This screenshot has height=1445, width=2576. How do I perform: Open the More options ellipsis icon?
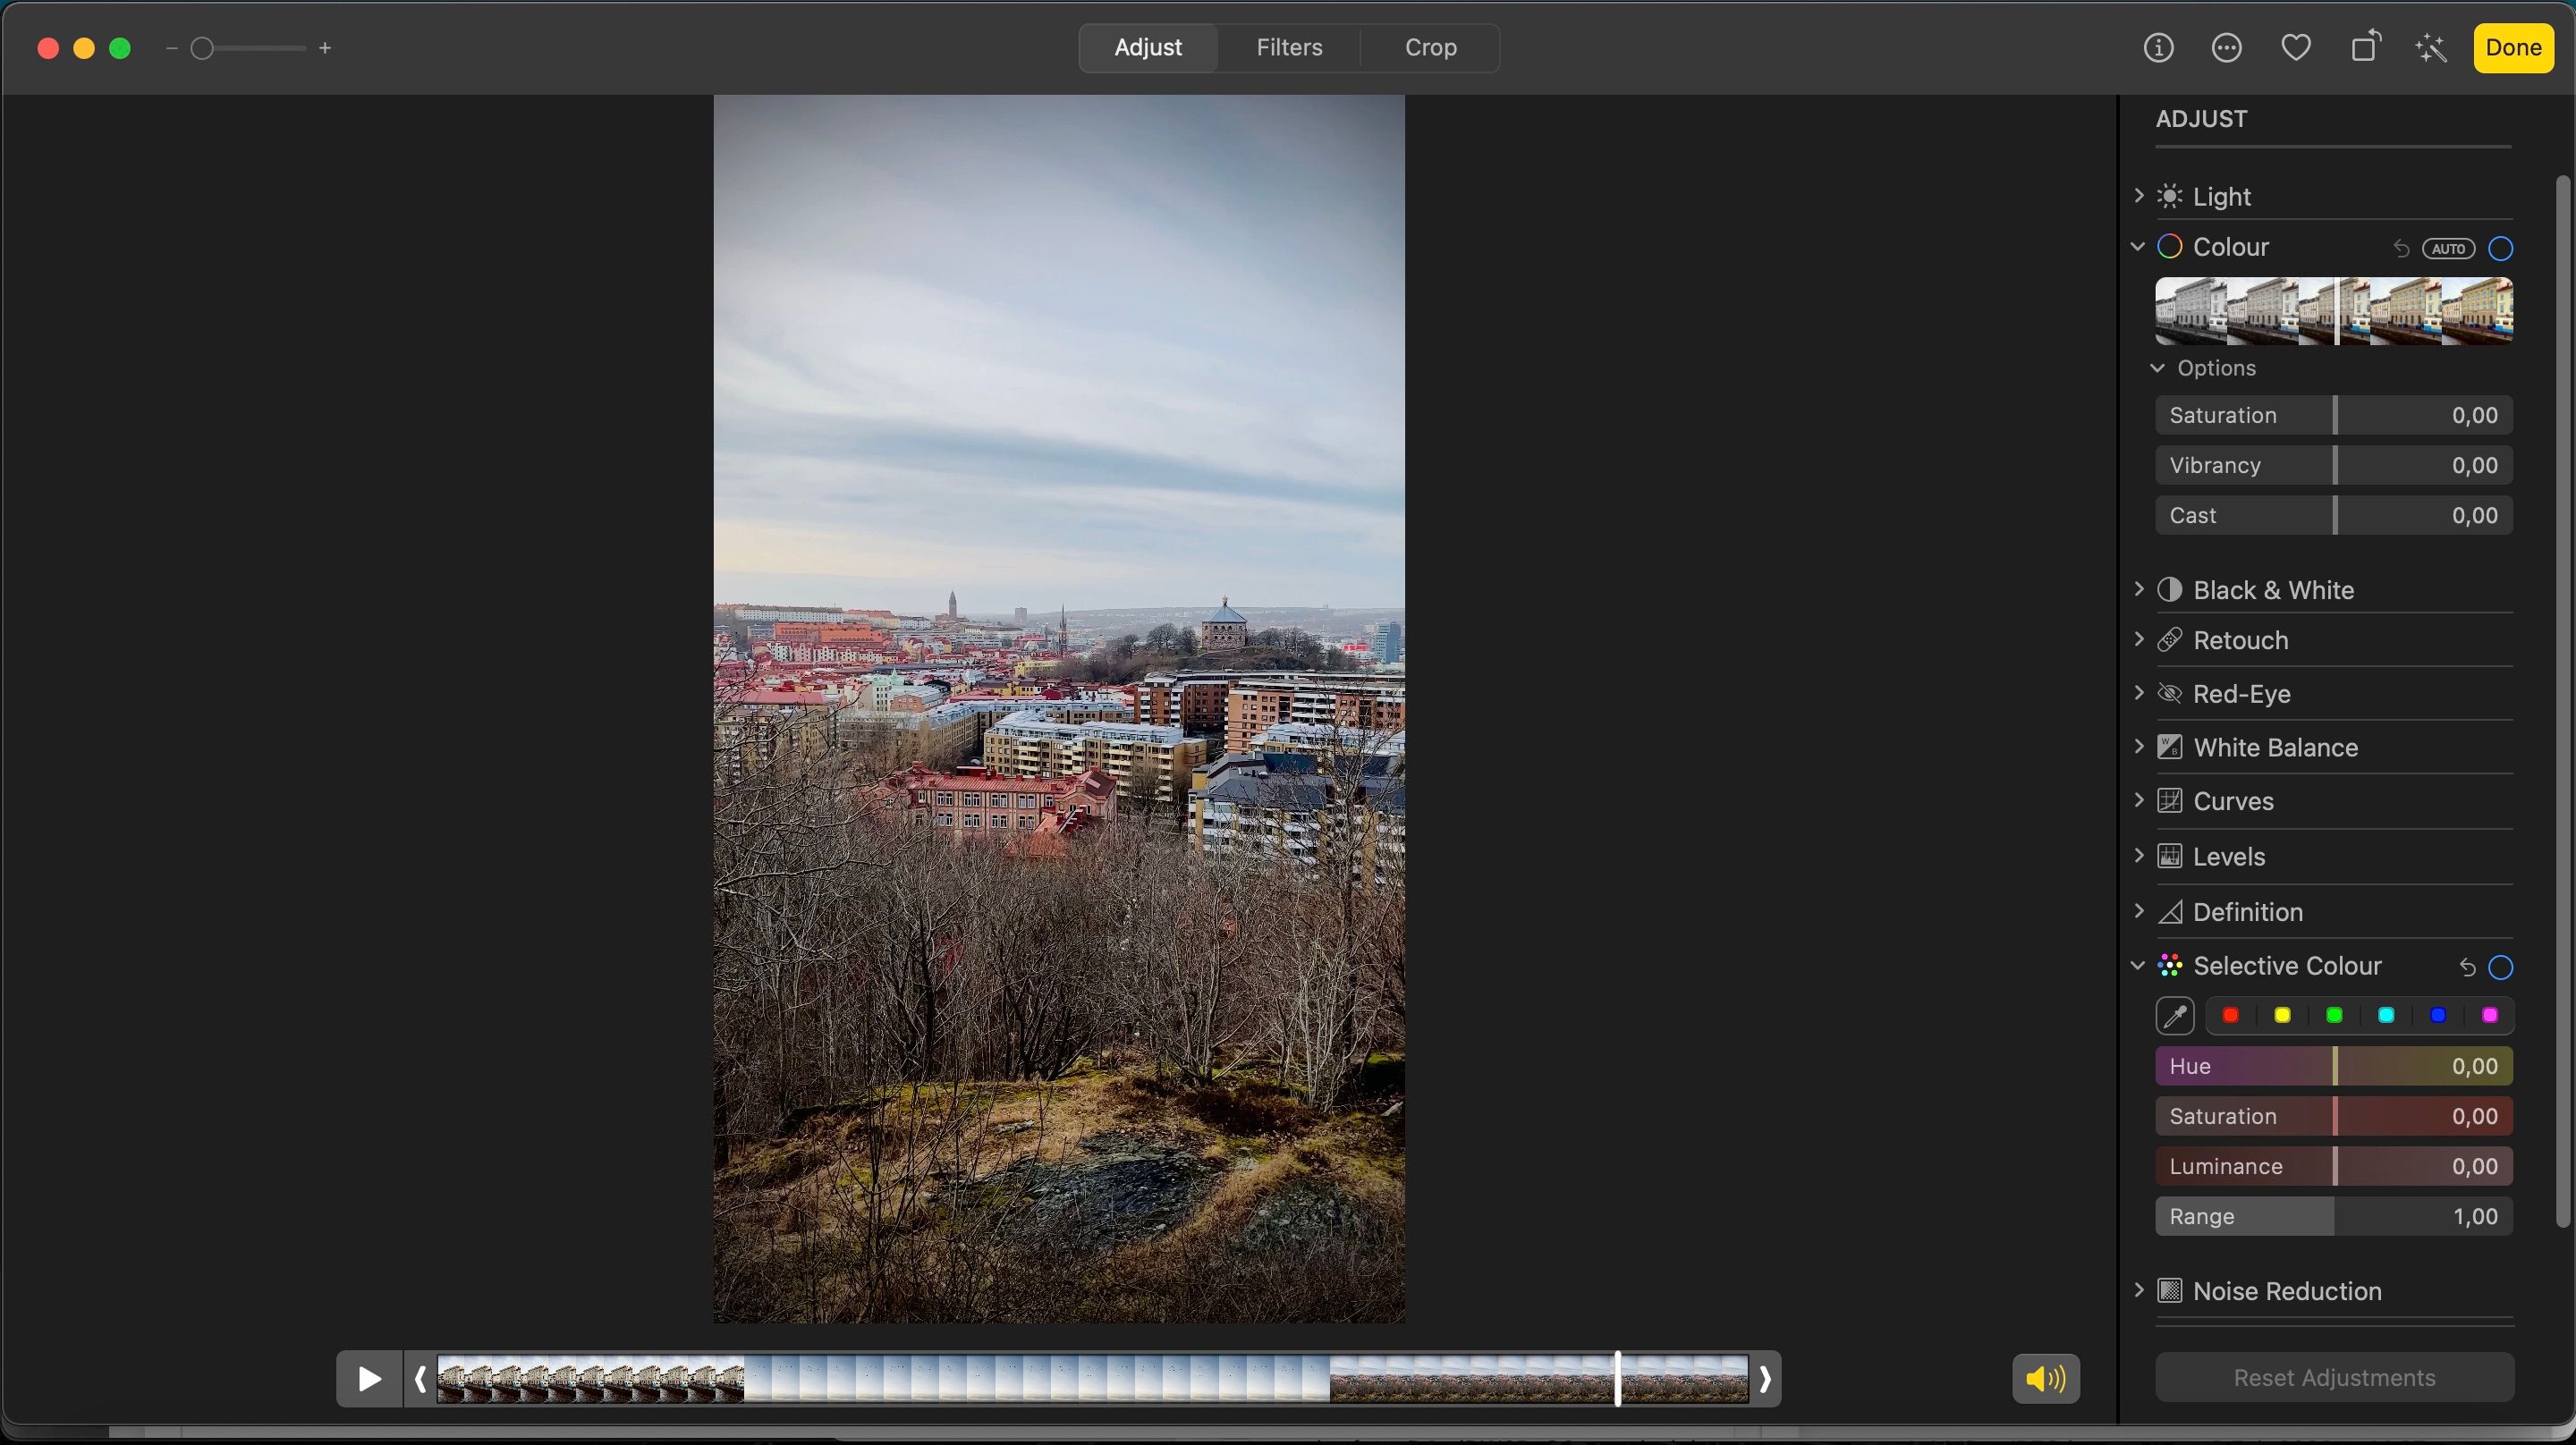2227,48
